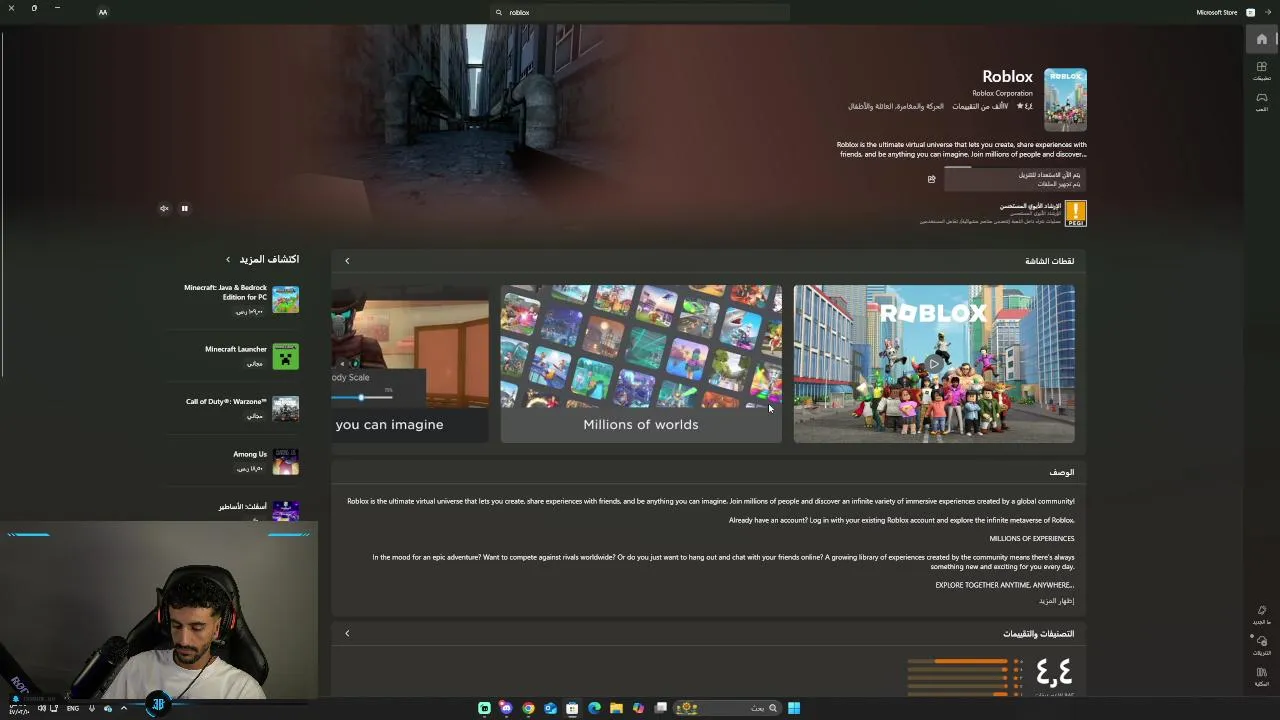This screenshot has width=1280, height=720.
Task: Open Google Chrome from the taskbar
Action: (x=528, y=708)
